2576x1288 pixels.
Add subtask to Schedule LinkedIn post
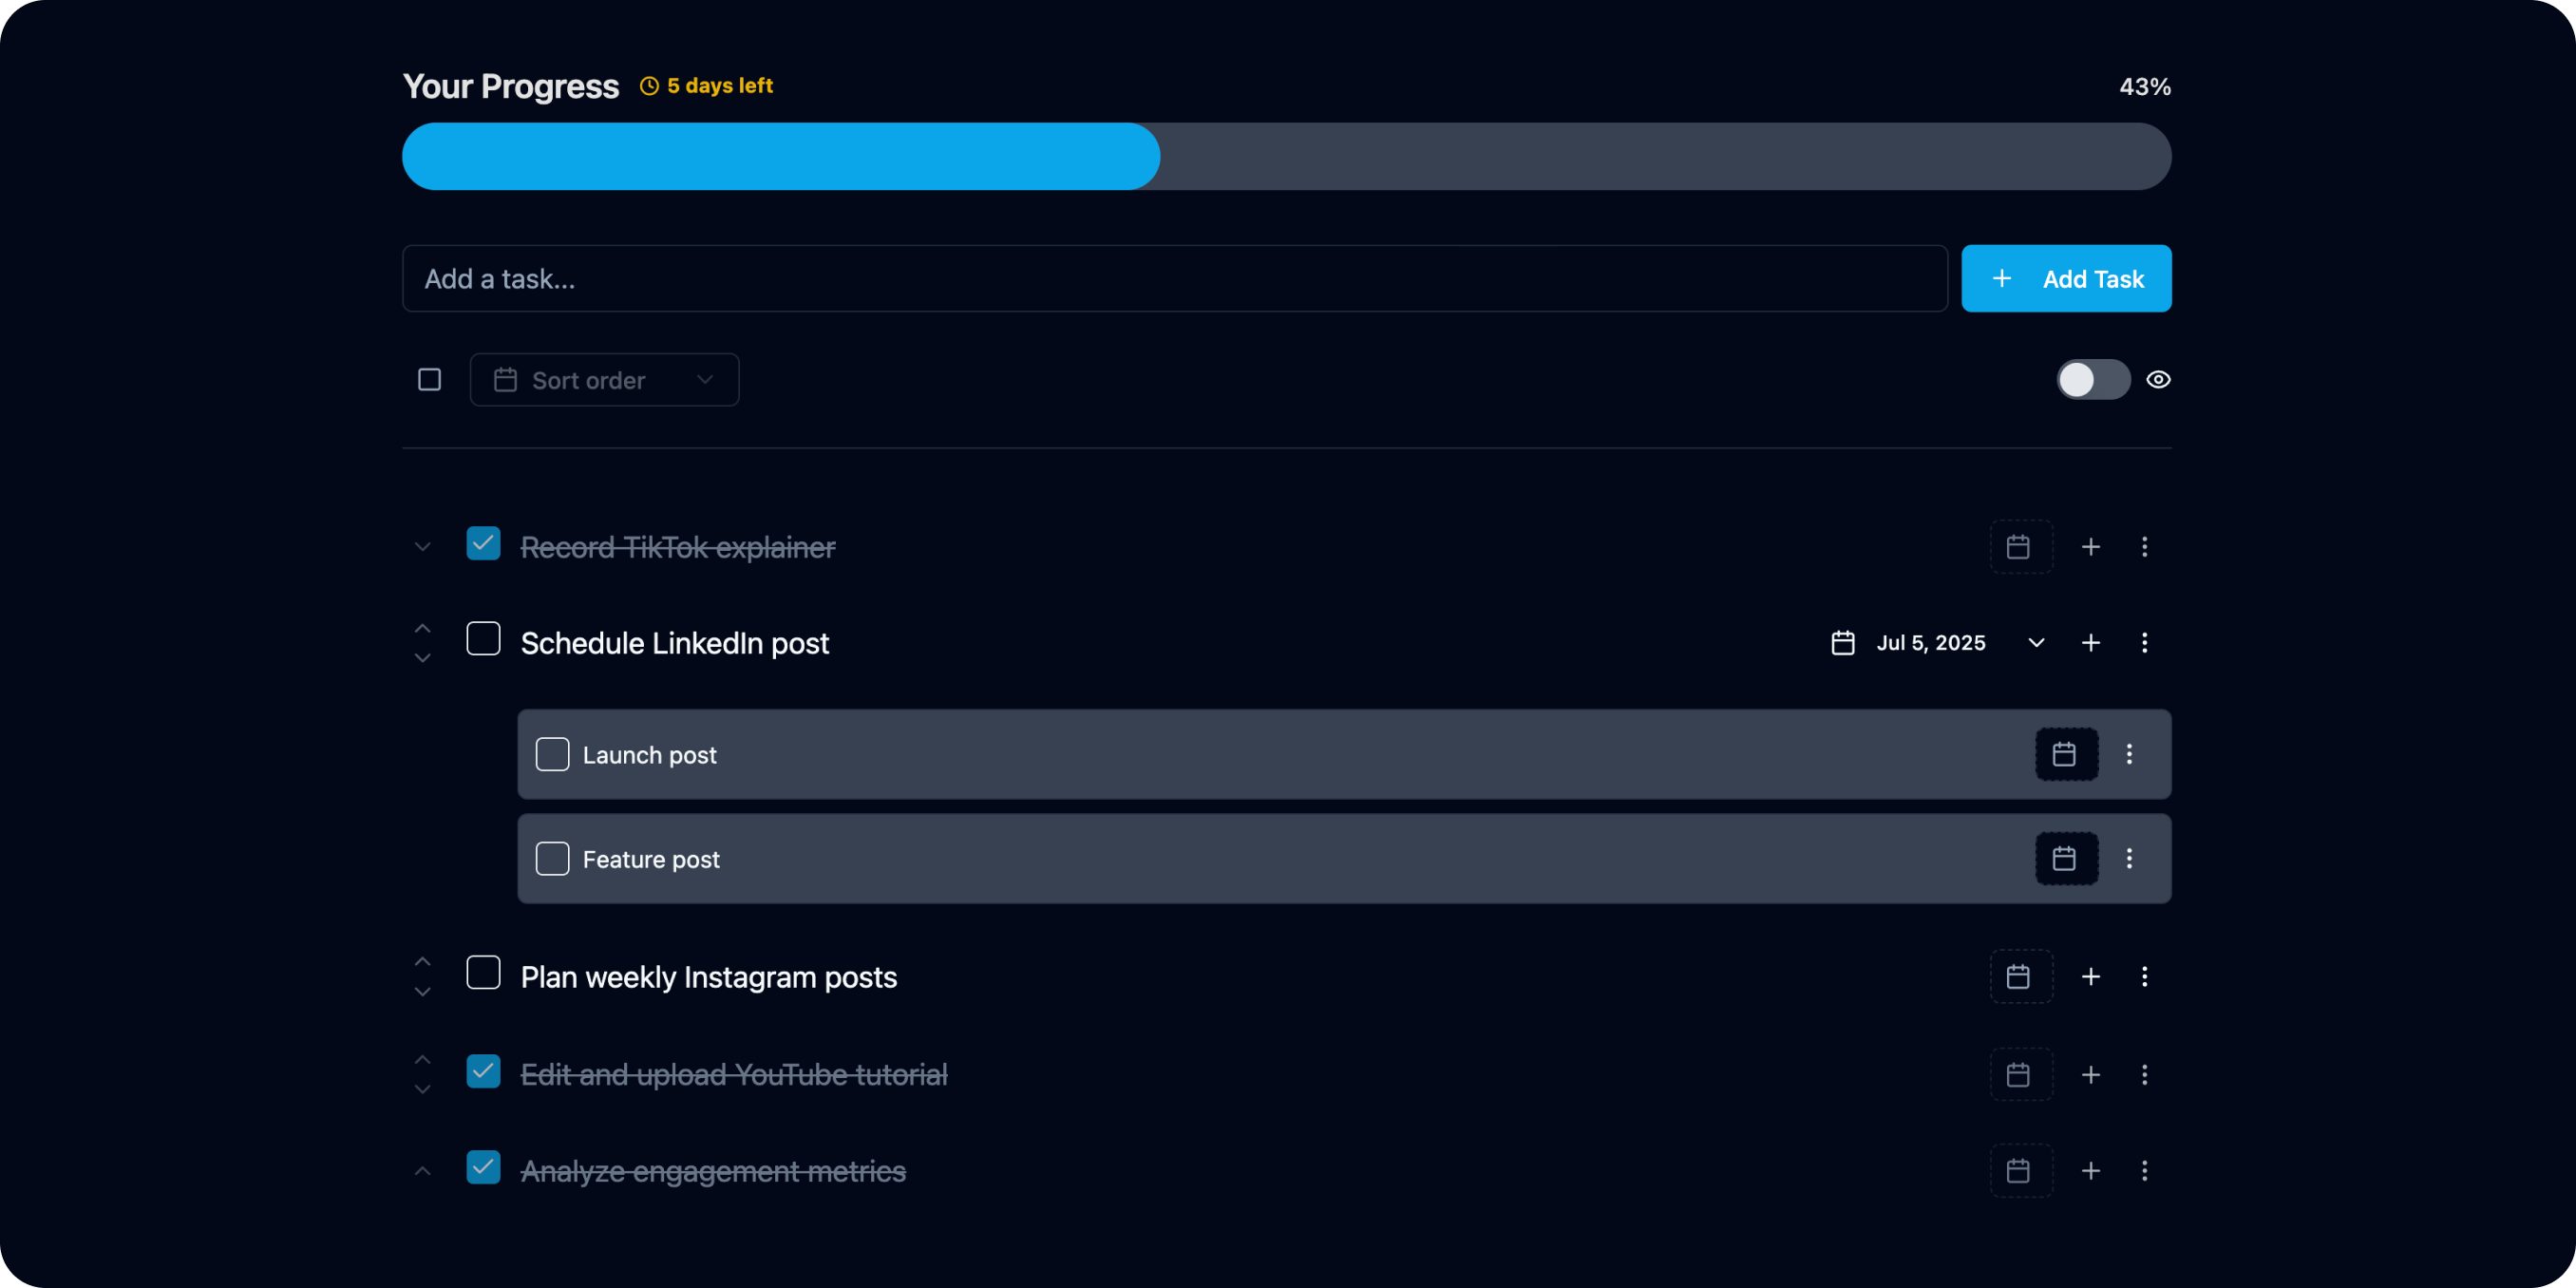click(2090, 643)
